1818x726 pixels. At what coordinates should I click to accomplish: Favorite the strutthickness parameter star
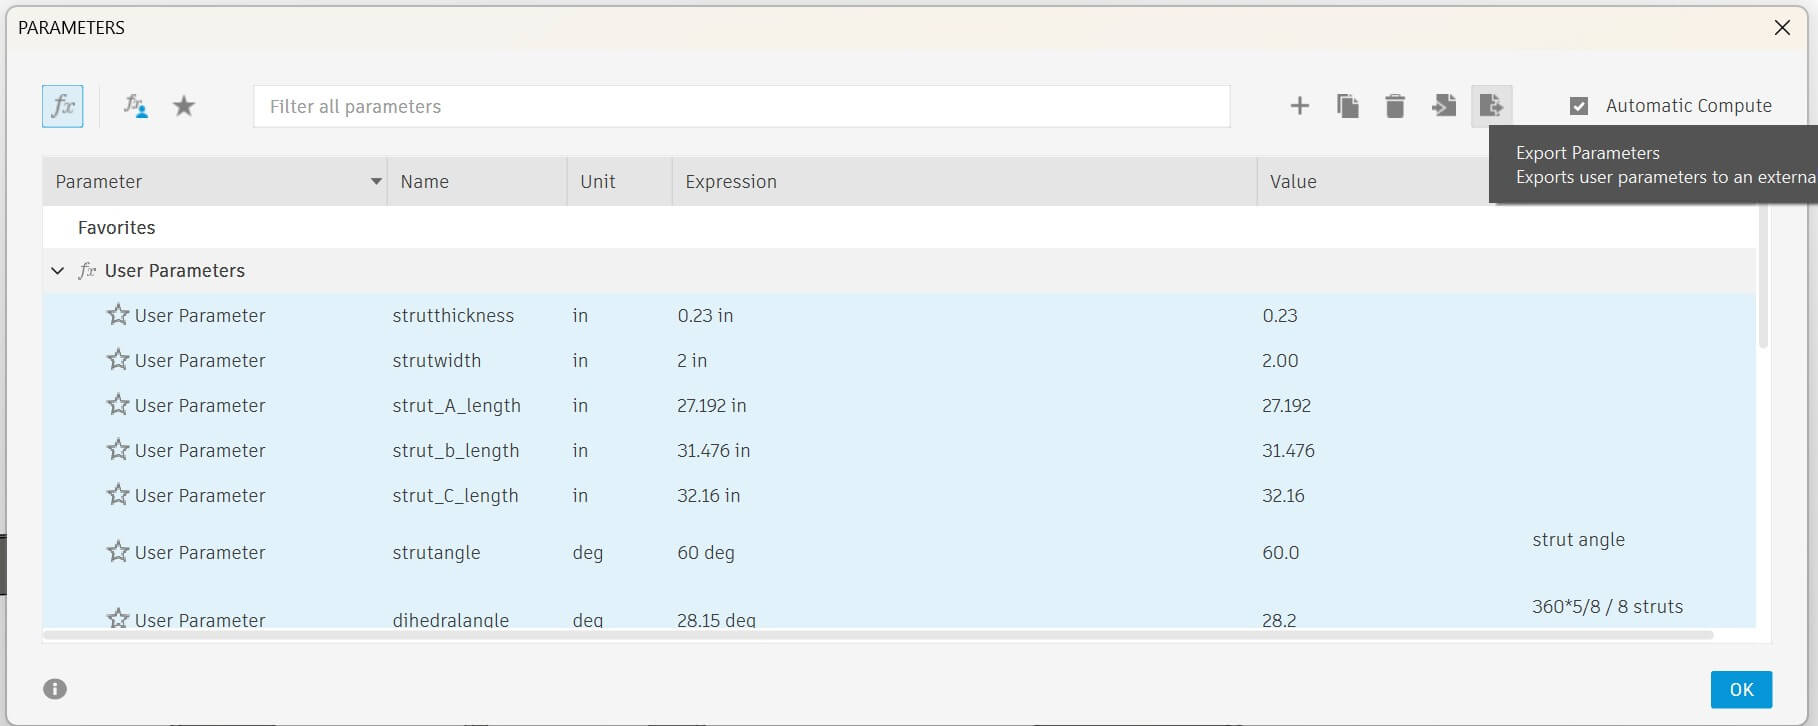pyautogui.click(x=118, y=315)
